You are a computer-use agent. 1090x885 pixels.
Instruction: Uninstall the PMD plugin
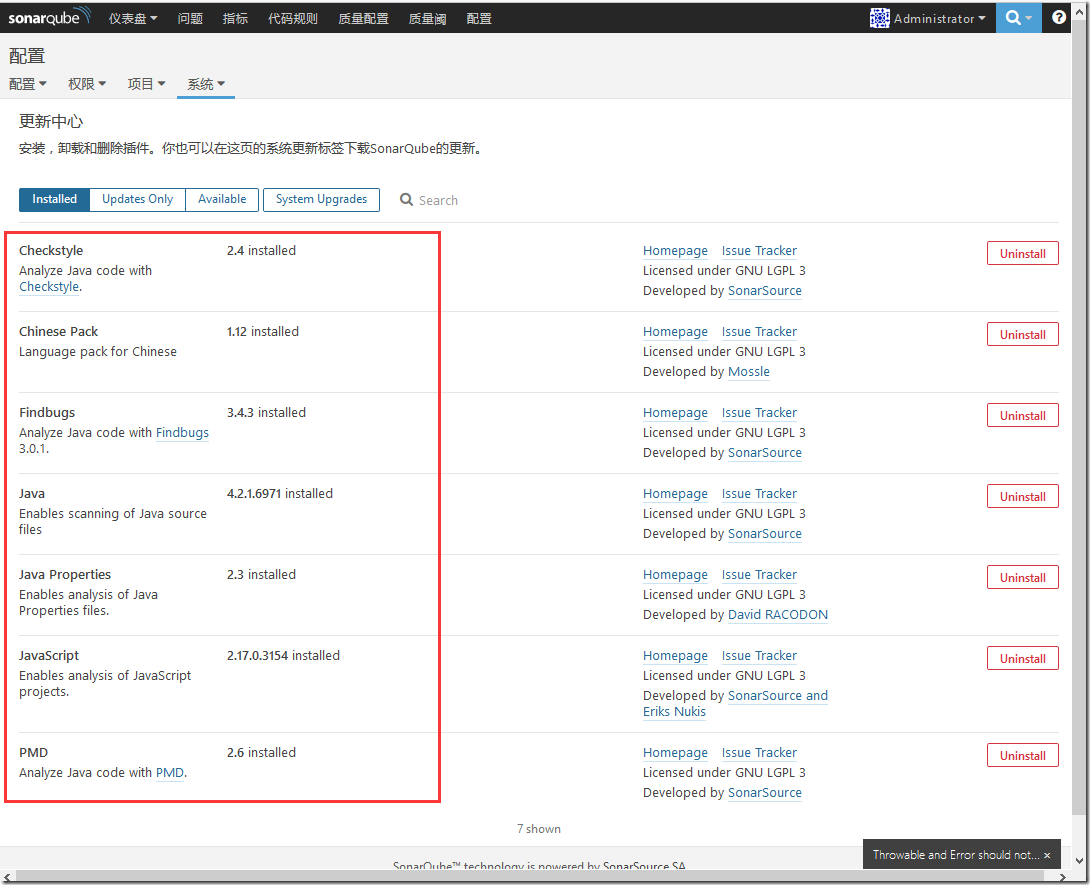(1023, 755)
